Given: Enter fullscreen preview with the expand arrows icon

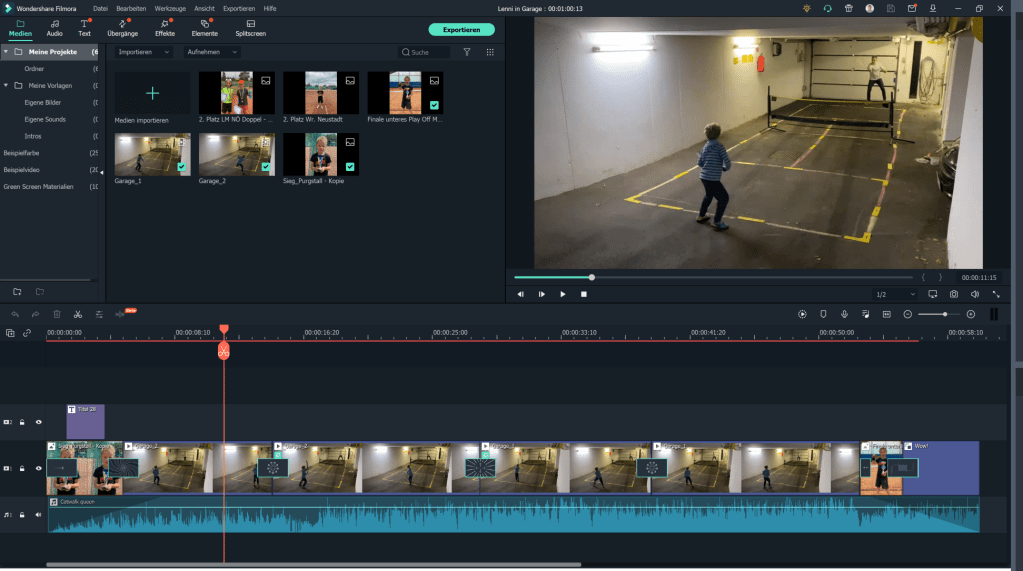Looking at the screenshot, I should click(x=996, y=294).
